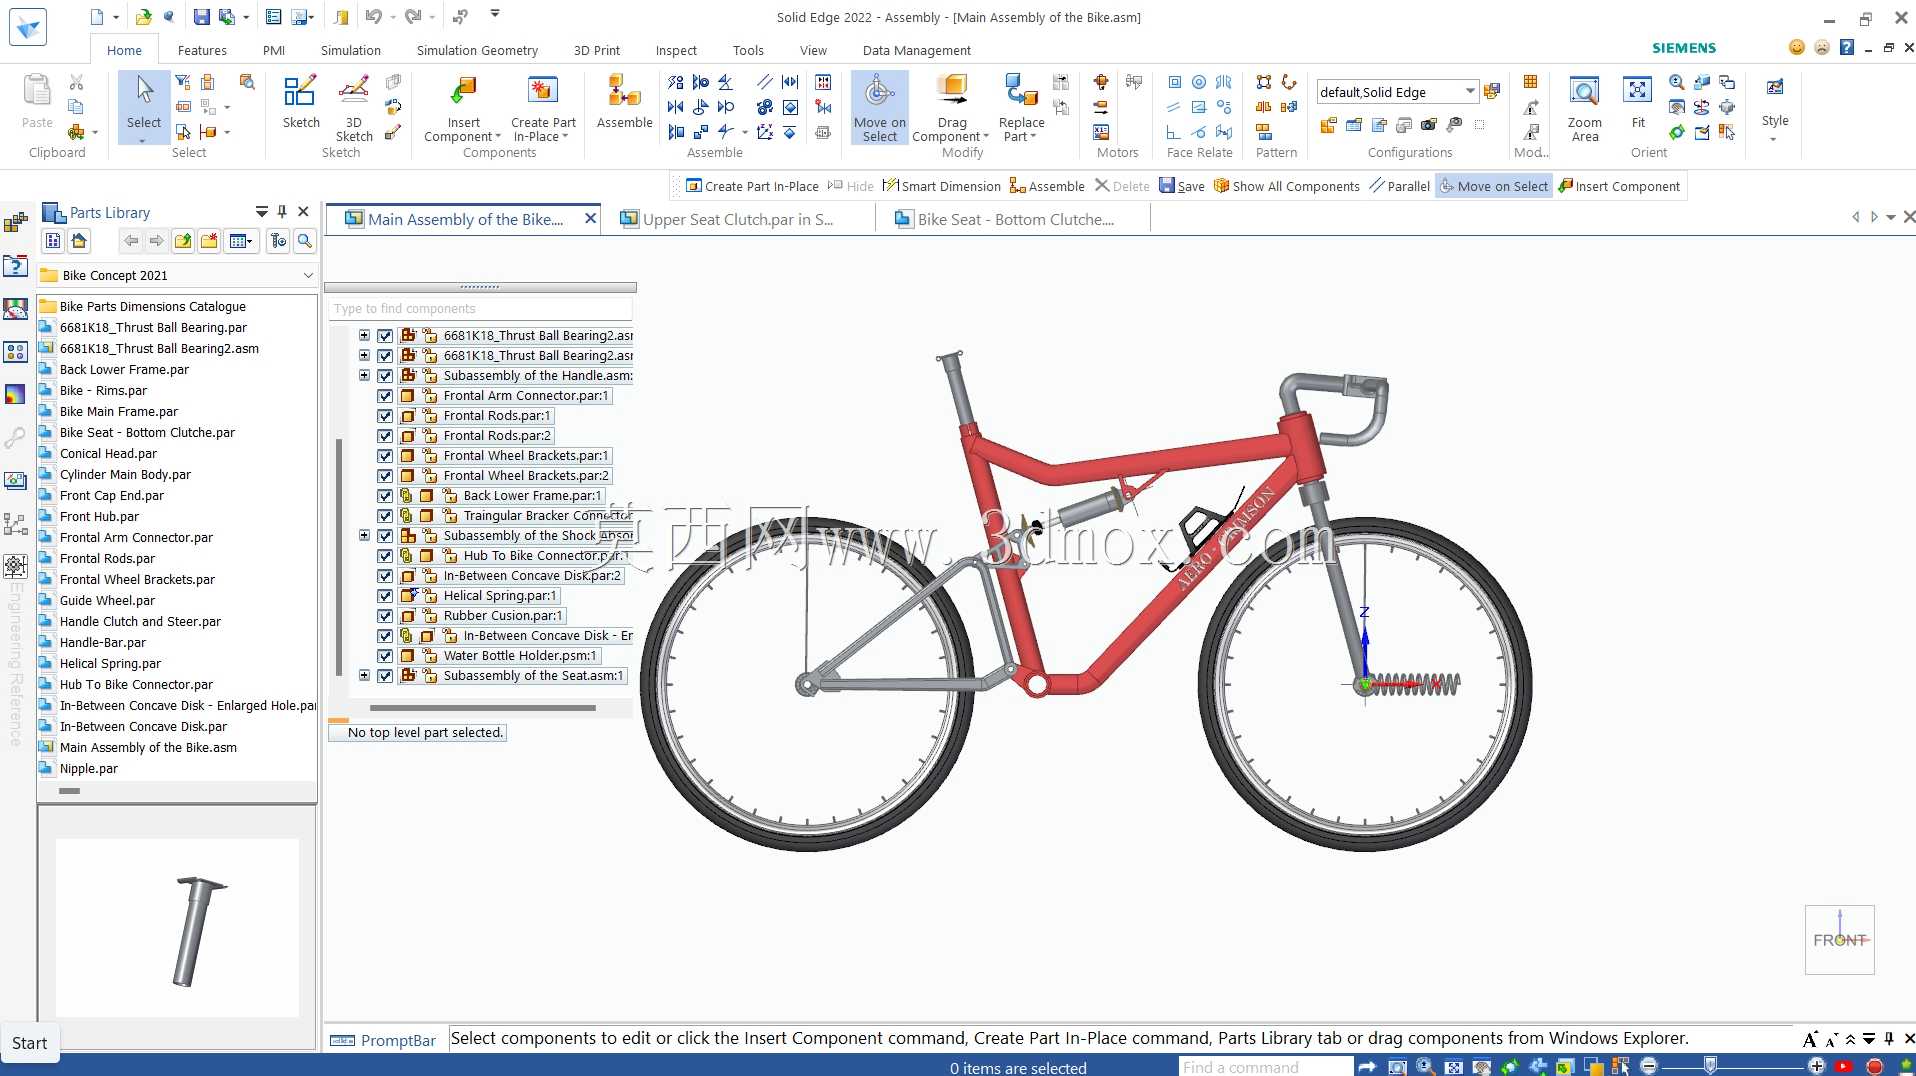Open the Help question mark icon

pos(1847,47)
